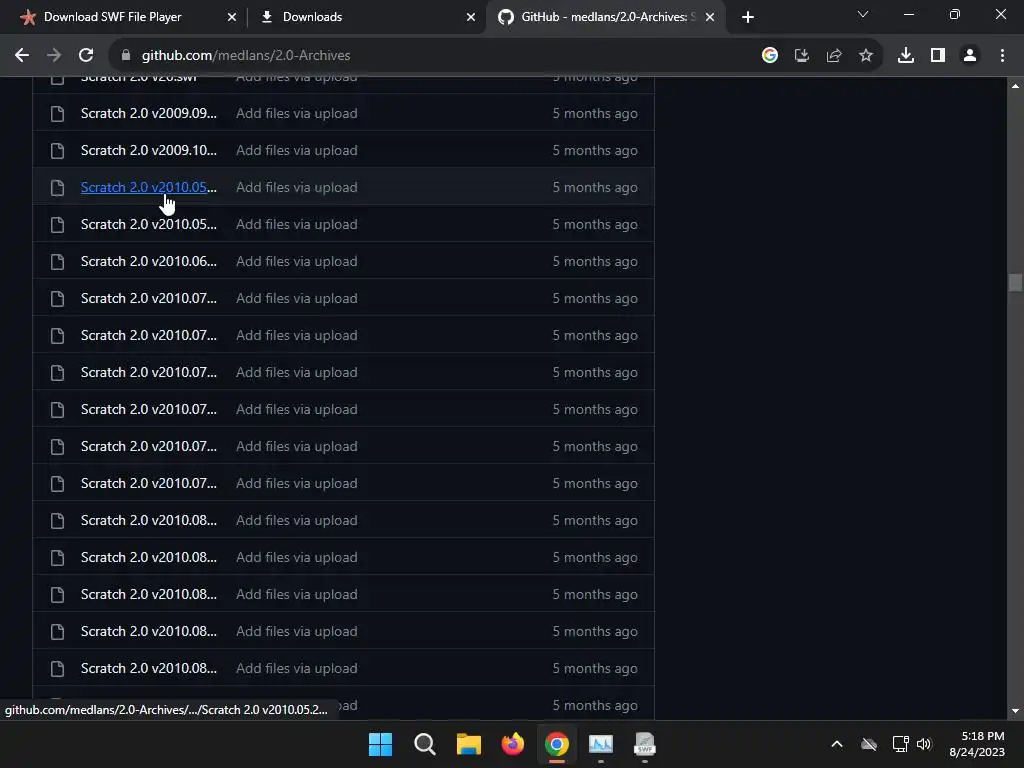Click the Google icon in address bar
This screenshot has width=1024, height=768.
point(770,56)
